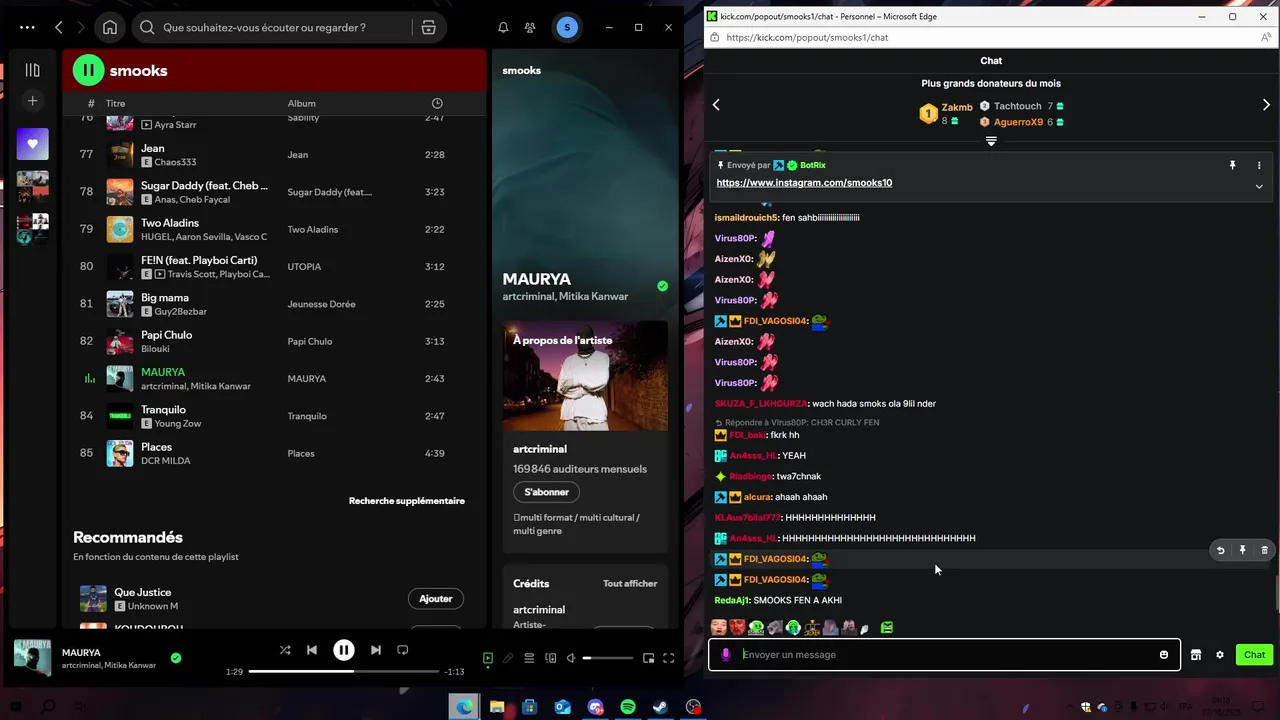Open Spotify from the Windows taskbar

tap(628, 707)
